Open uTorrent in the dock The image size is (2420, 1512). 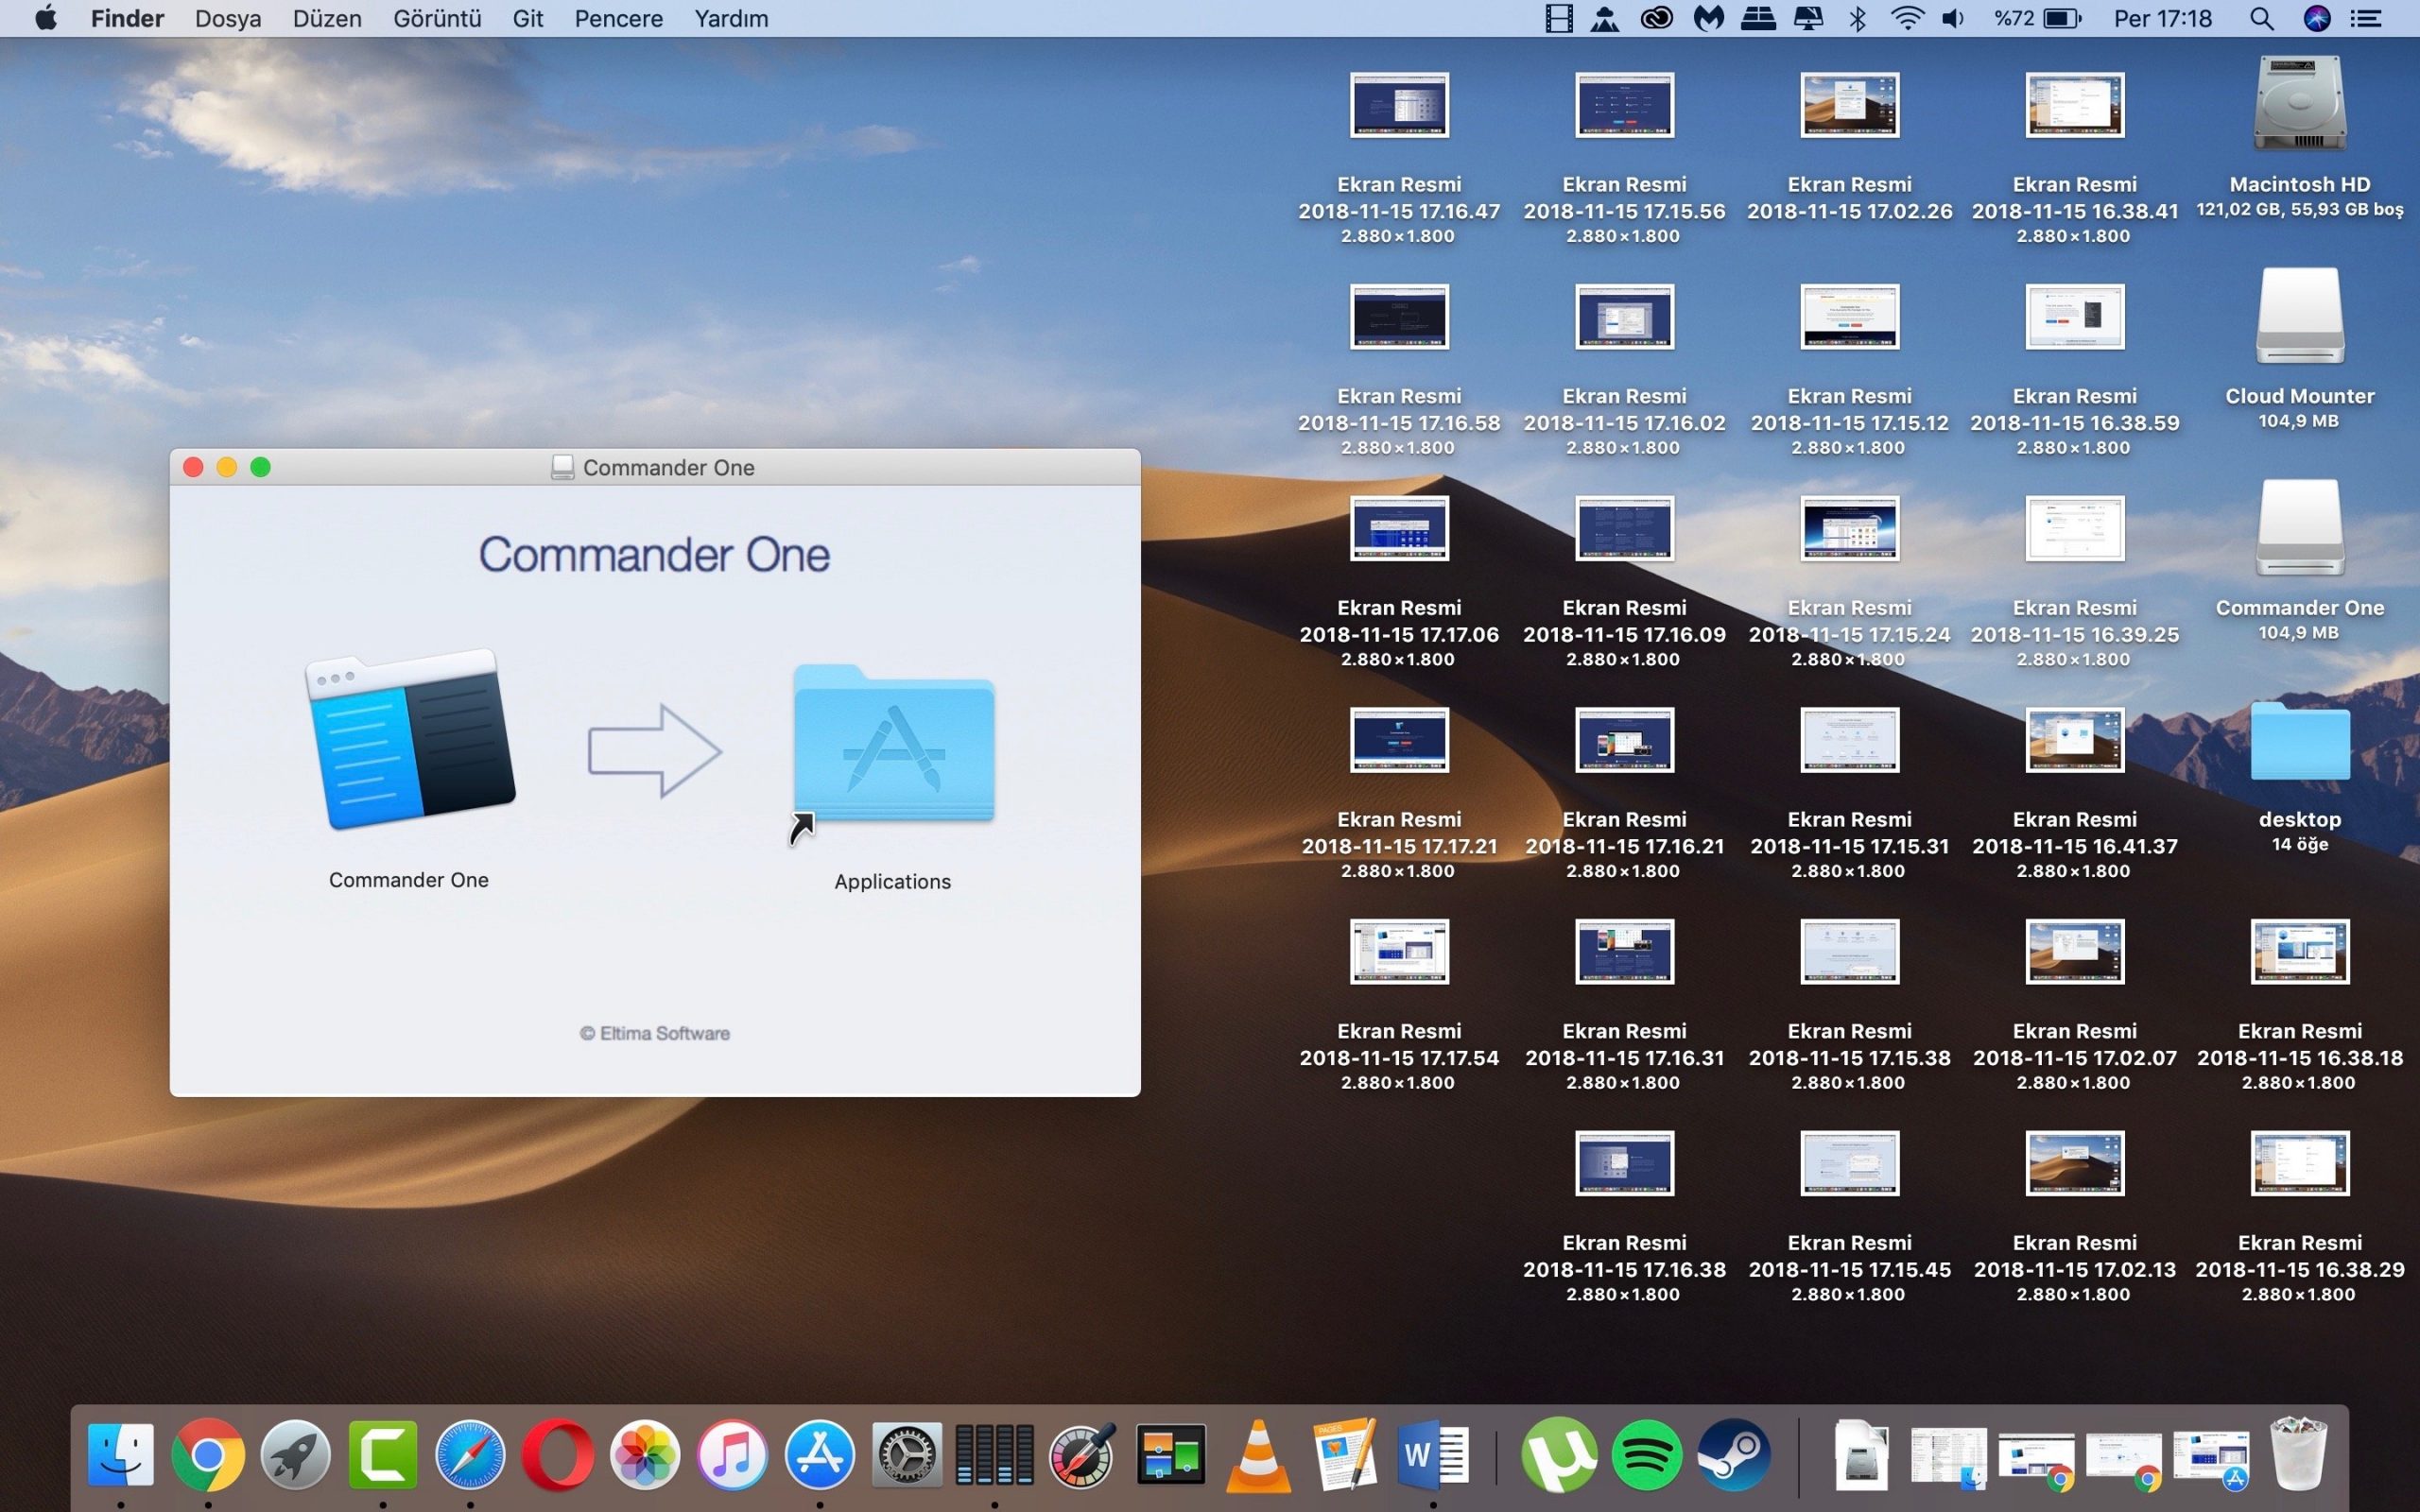[1558, 1454]
